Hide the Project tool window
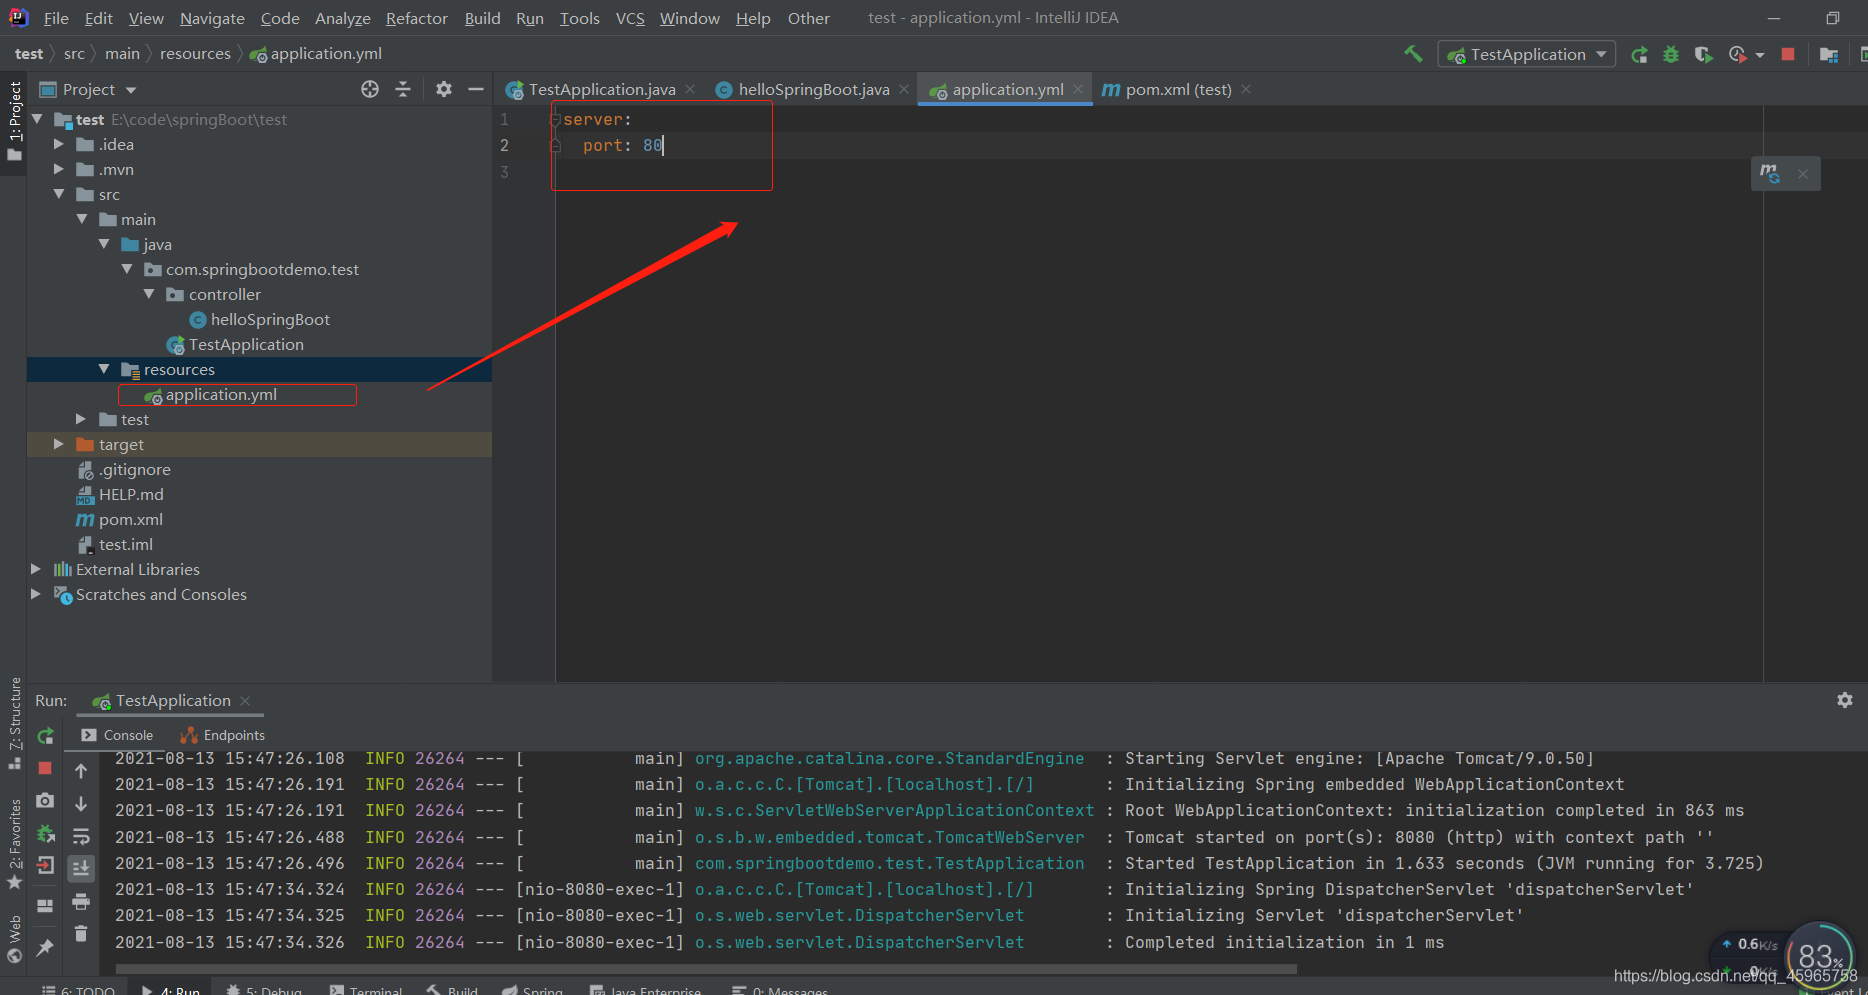This screenshot has width=1868, height=995. tap(476, 89)
